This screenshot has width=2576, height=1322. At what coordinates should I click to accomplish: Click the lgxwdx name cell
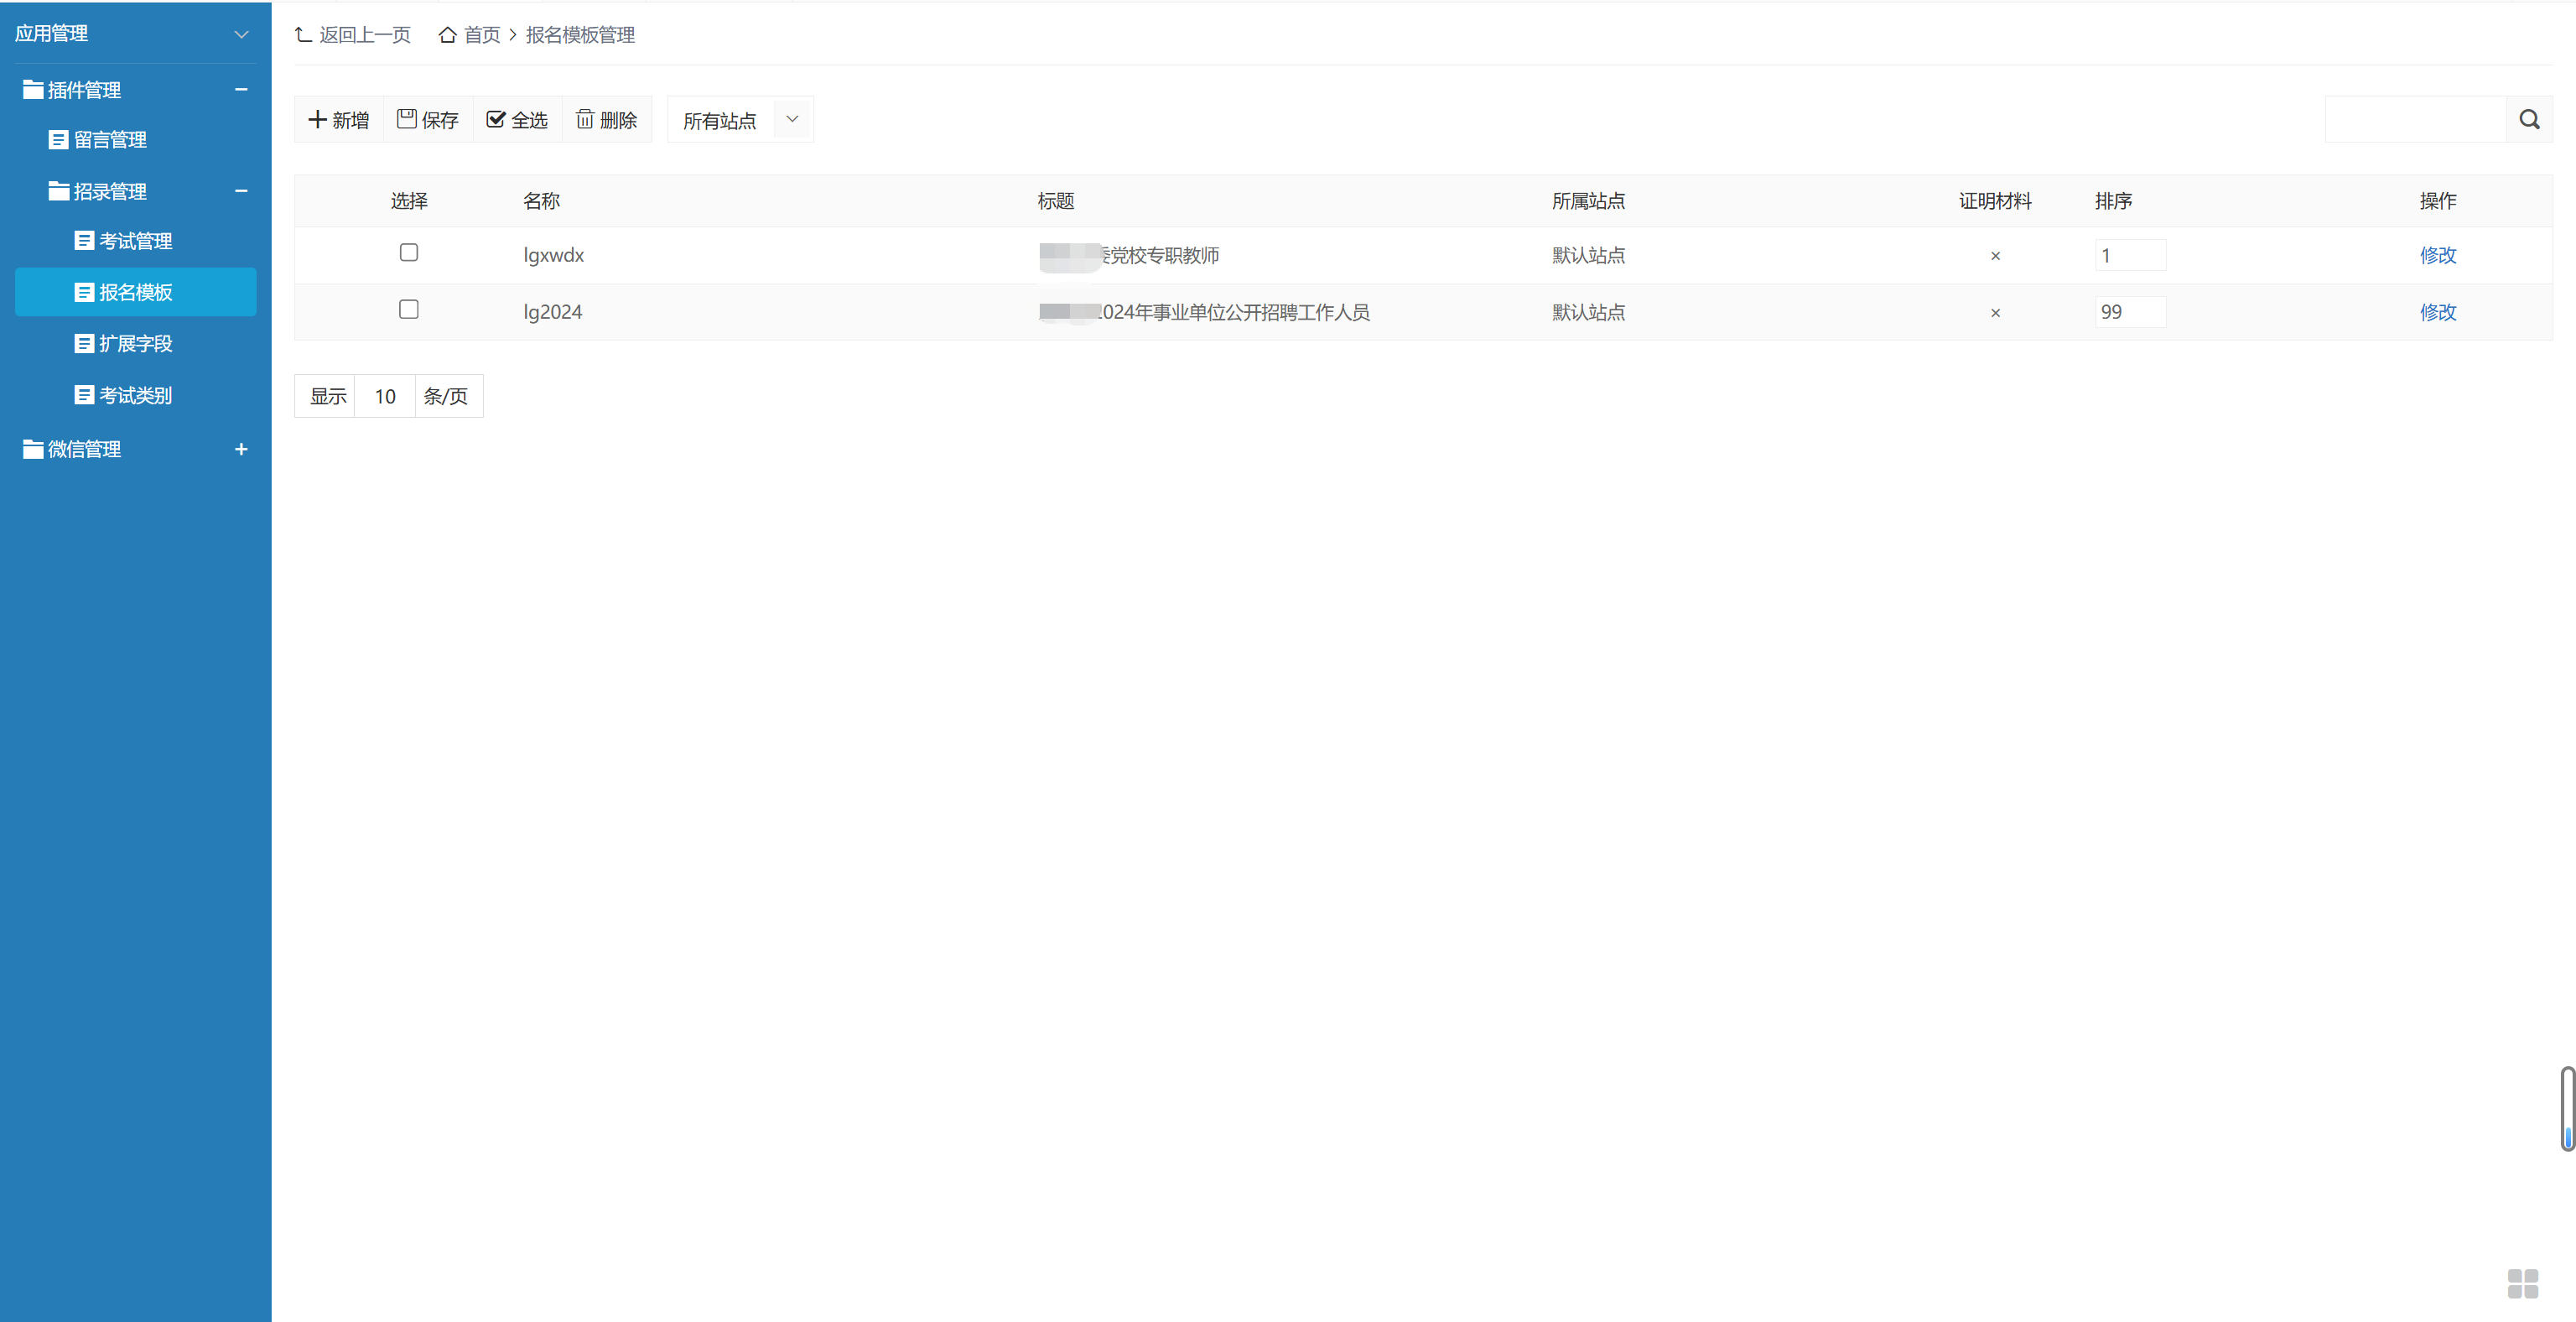(553, 255)
